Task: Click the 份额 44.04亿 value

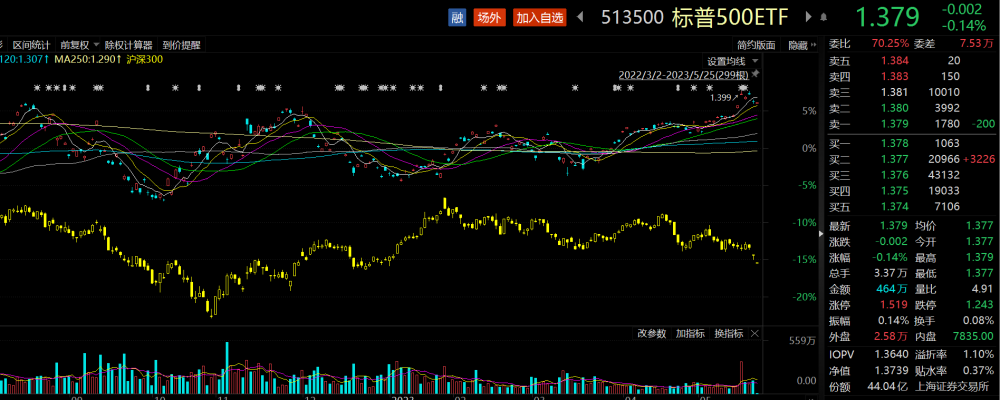Action: point(889,387)
